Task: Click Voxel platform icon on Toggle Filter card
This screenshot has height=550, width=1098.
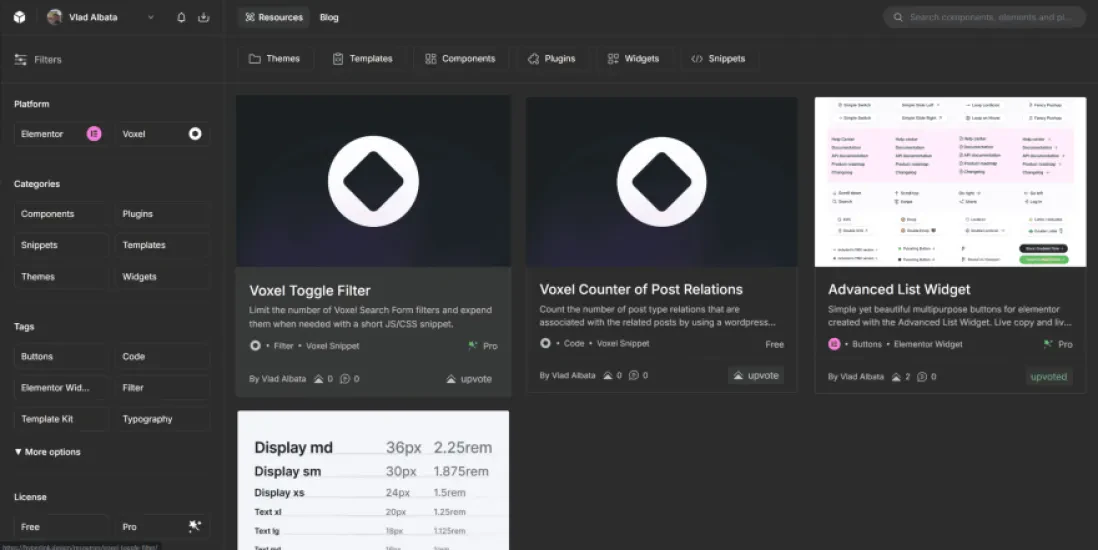Action: [255, 345]
